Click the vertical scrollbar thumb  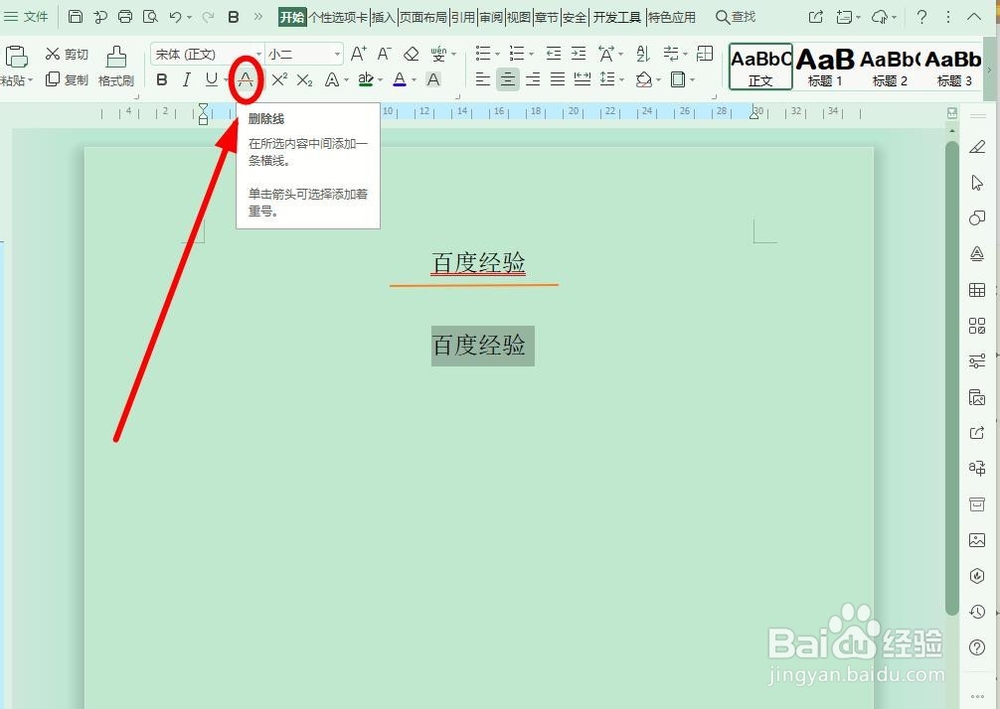pos(952,377)
